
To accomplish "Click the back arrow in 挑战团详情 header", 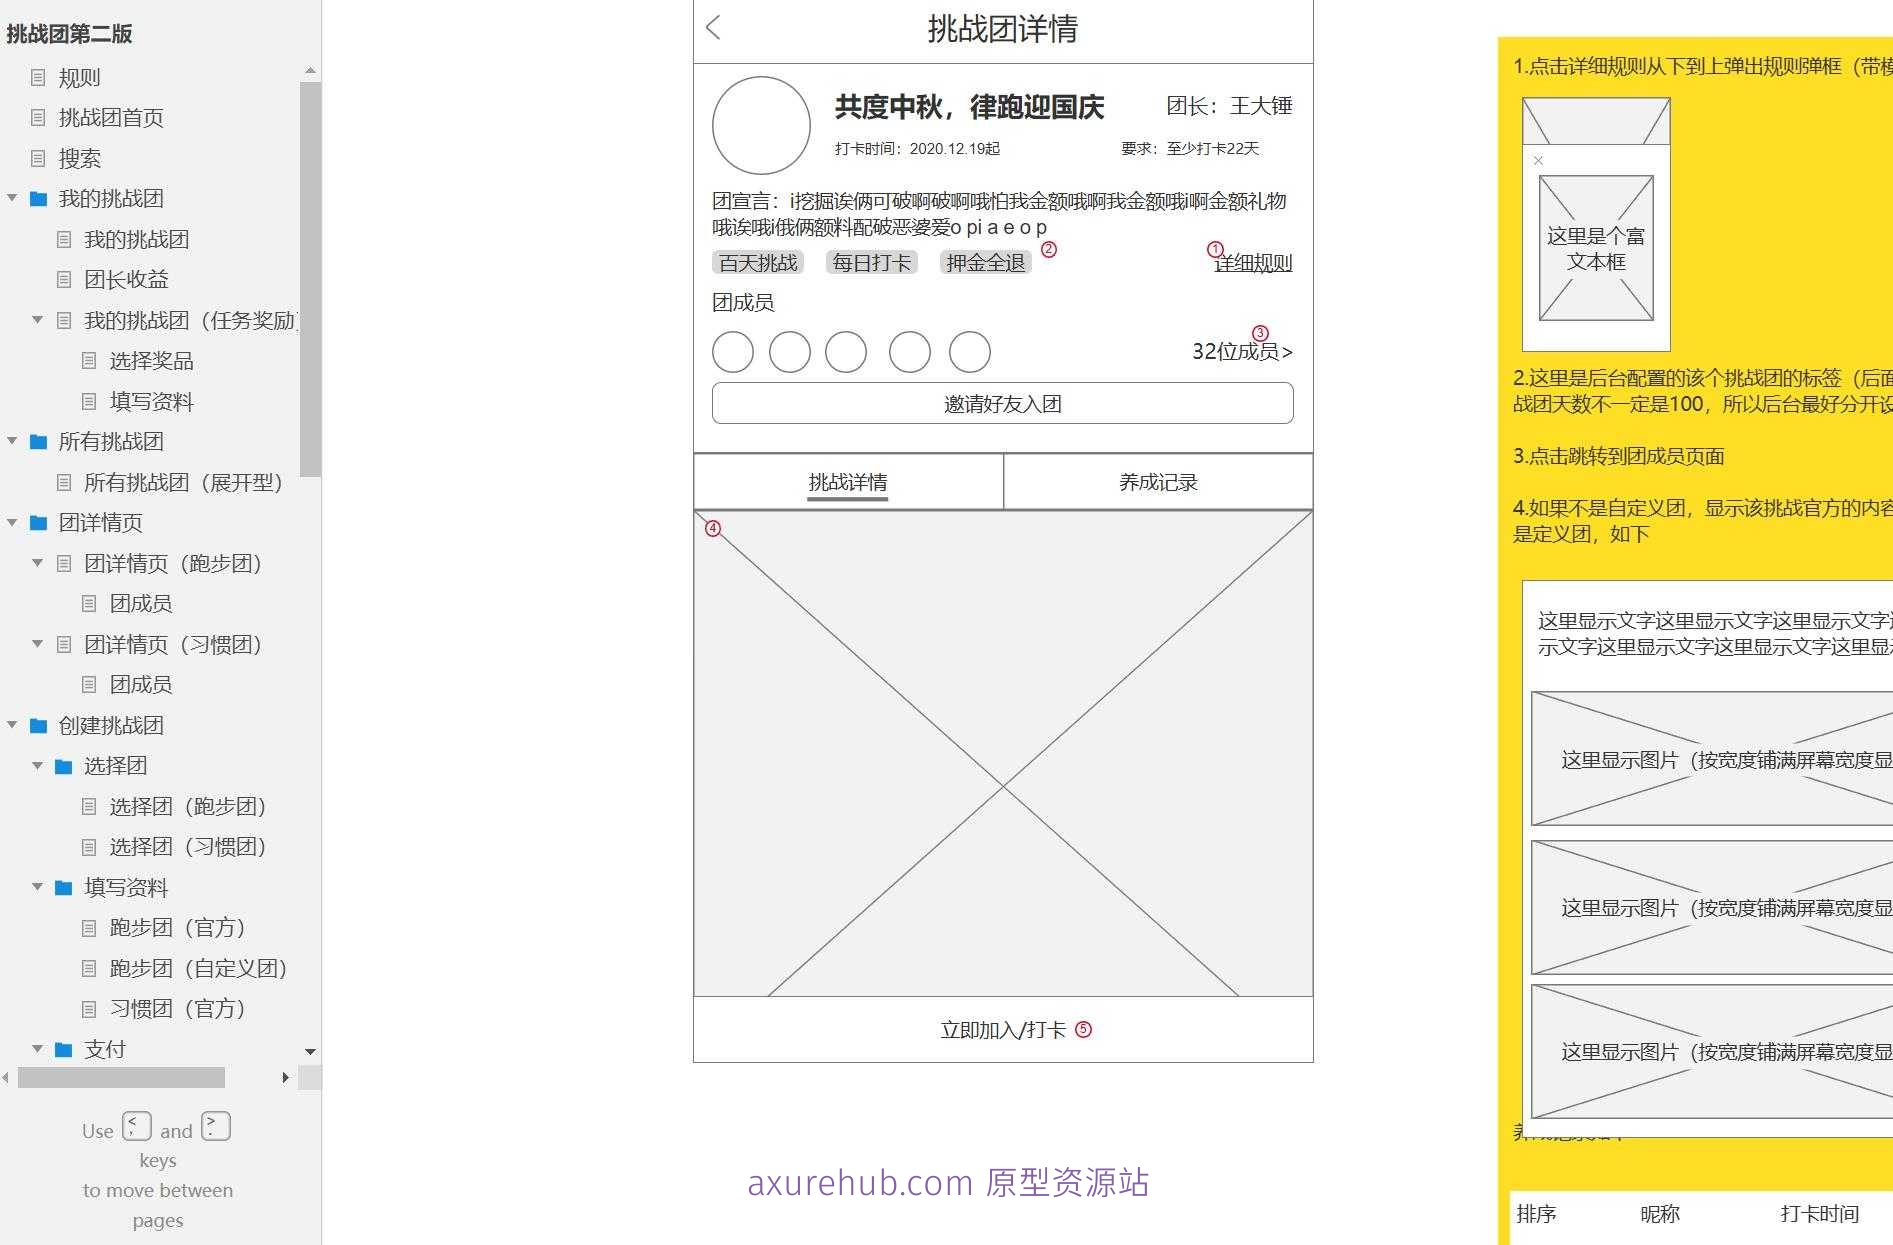I will (713, 28).
